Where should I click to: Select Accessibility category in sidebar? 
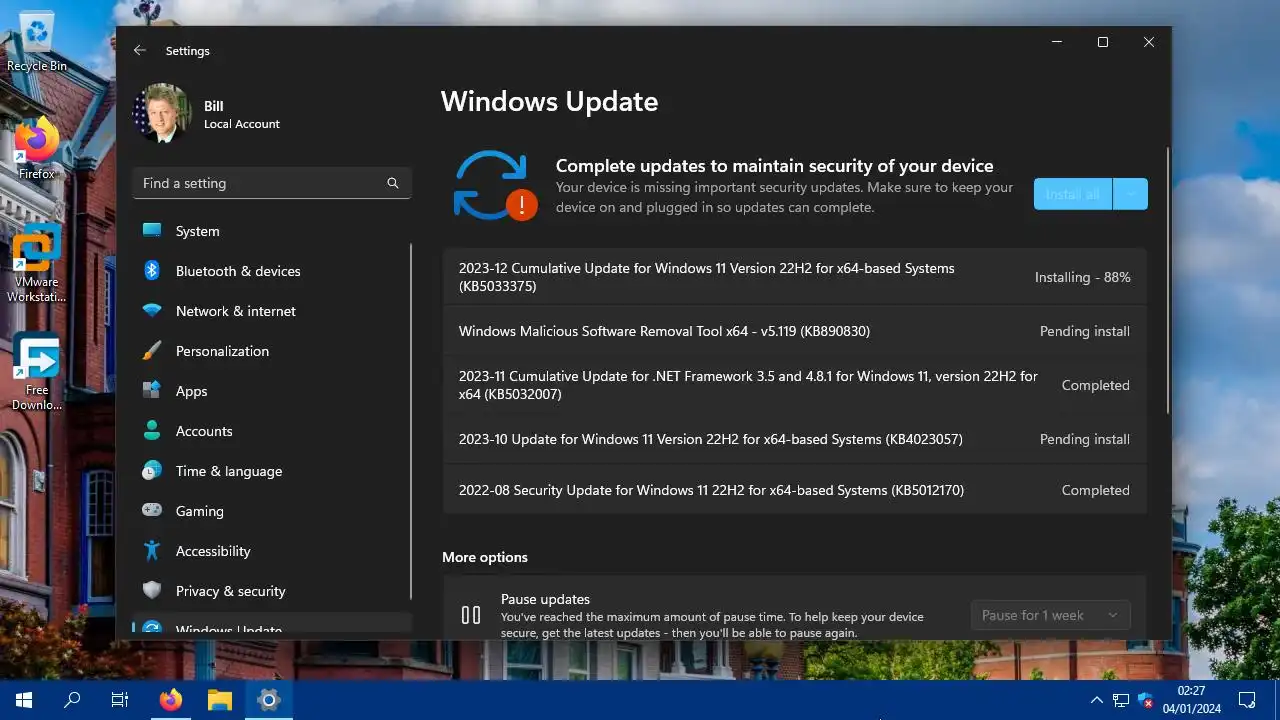click(x=271, y=551)
